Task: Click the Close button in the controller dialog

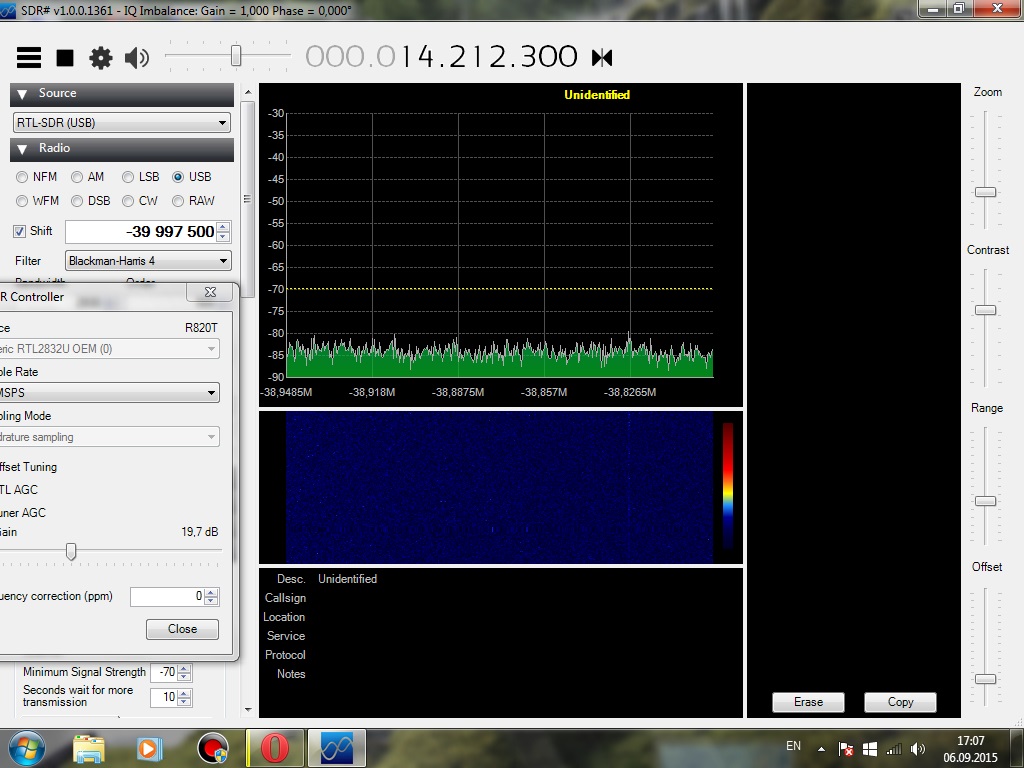Action: click(x=182, y=629)
